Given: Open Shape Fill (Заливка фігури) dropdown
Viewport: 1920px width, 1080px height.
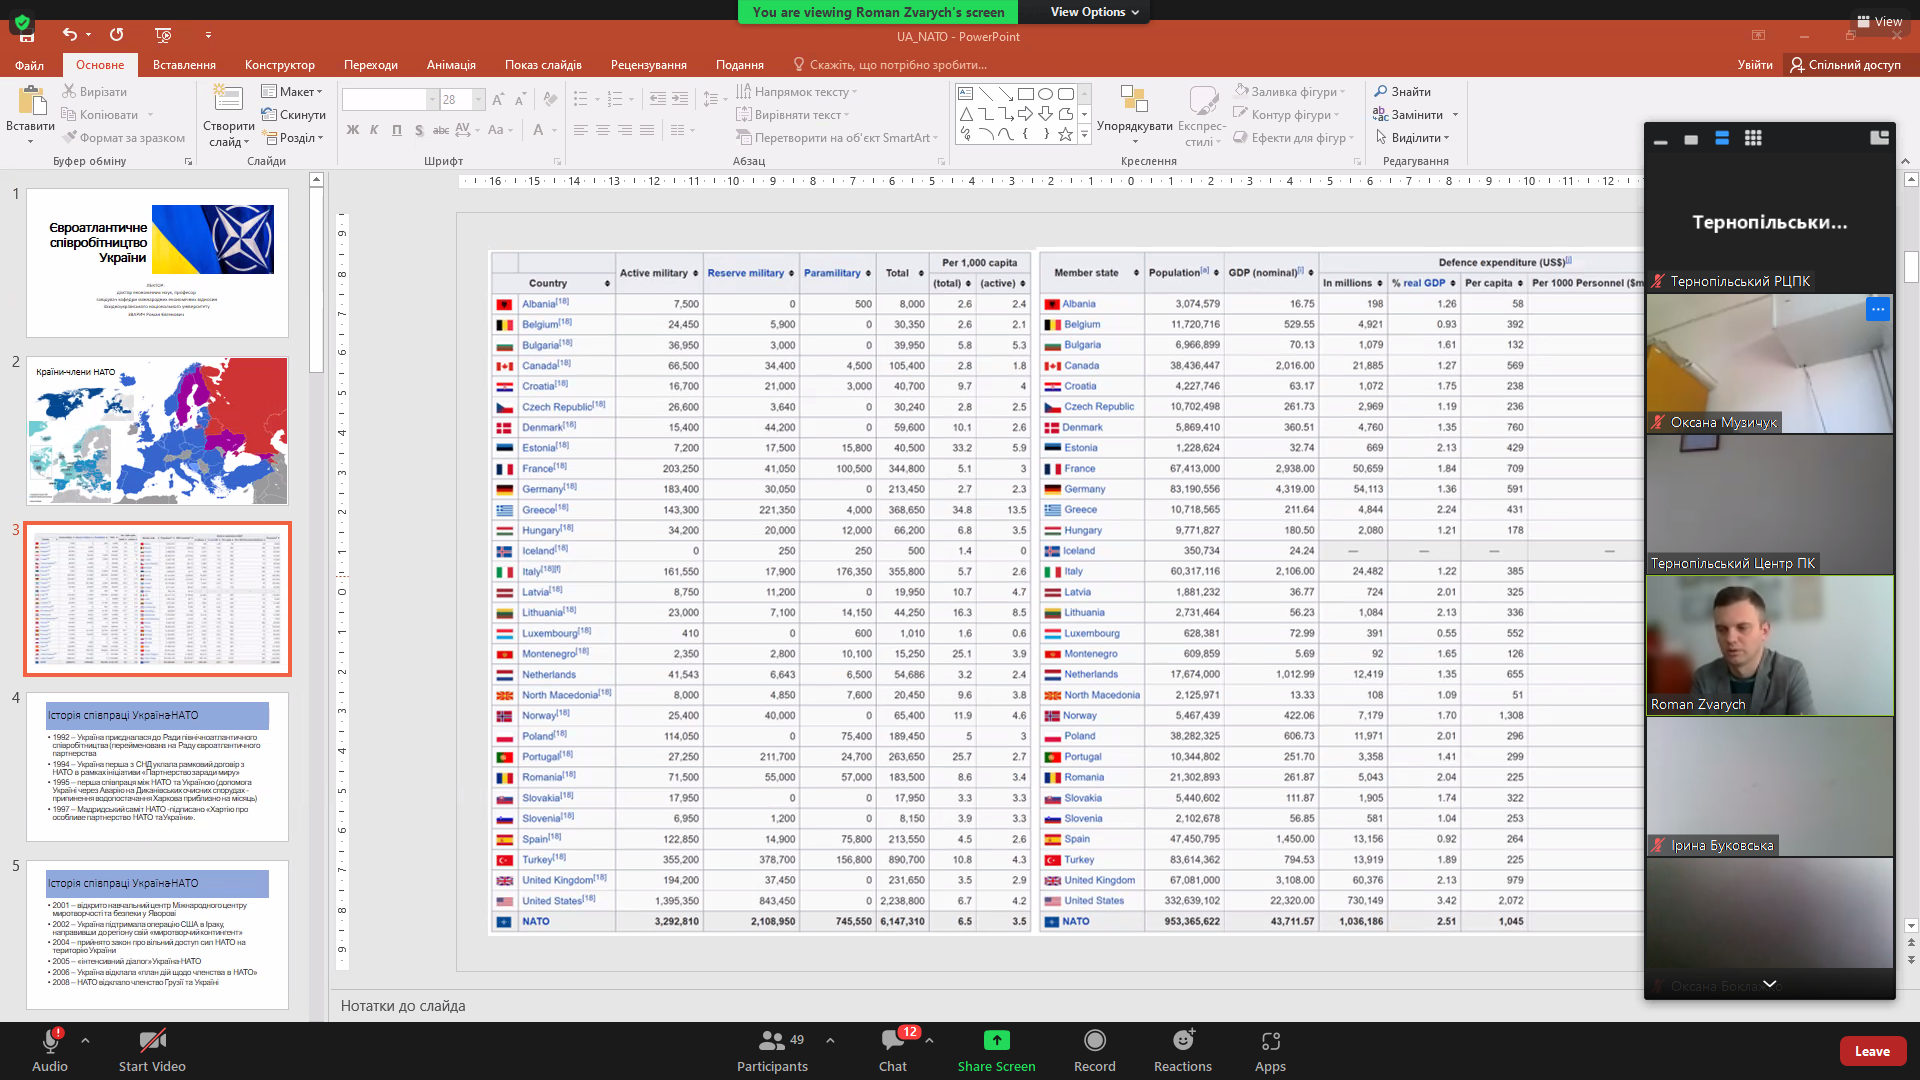Looking at the screenshot, I should 1291,91.
